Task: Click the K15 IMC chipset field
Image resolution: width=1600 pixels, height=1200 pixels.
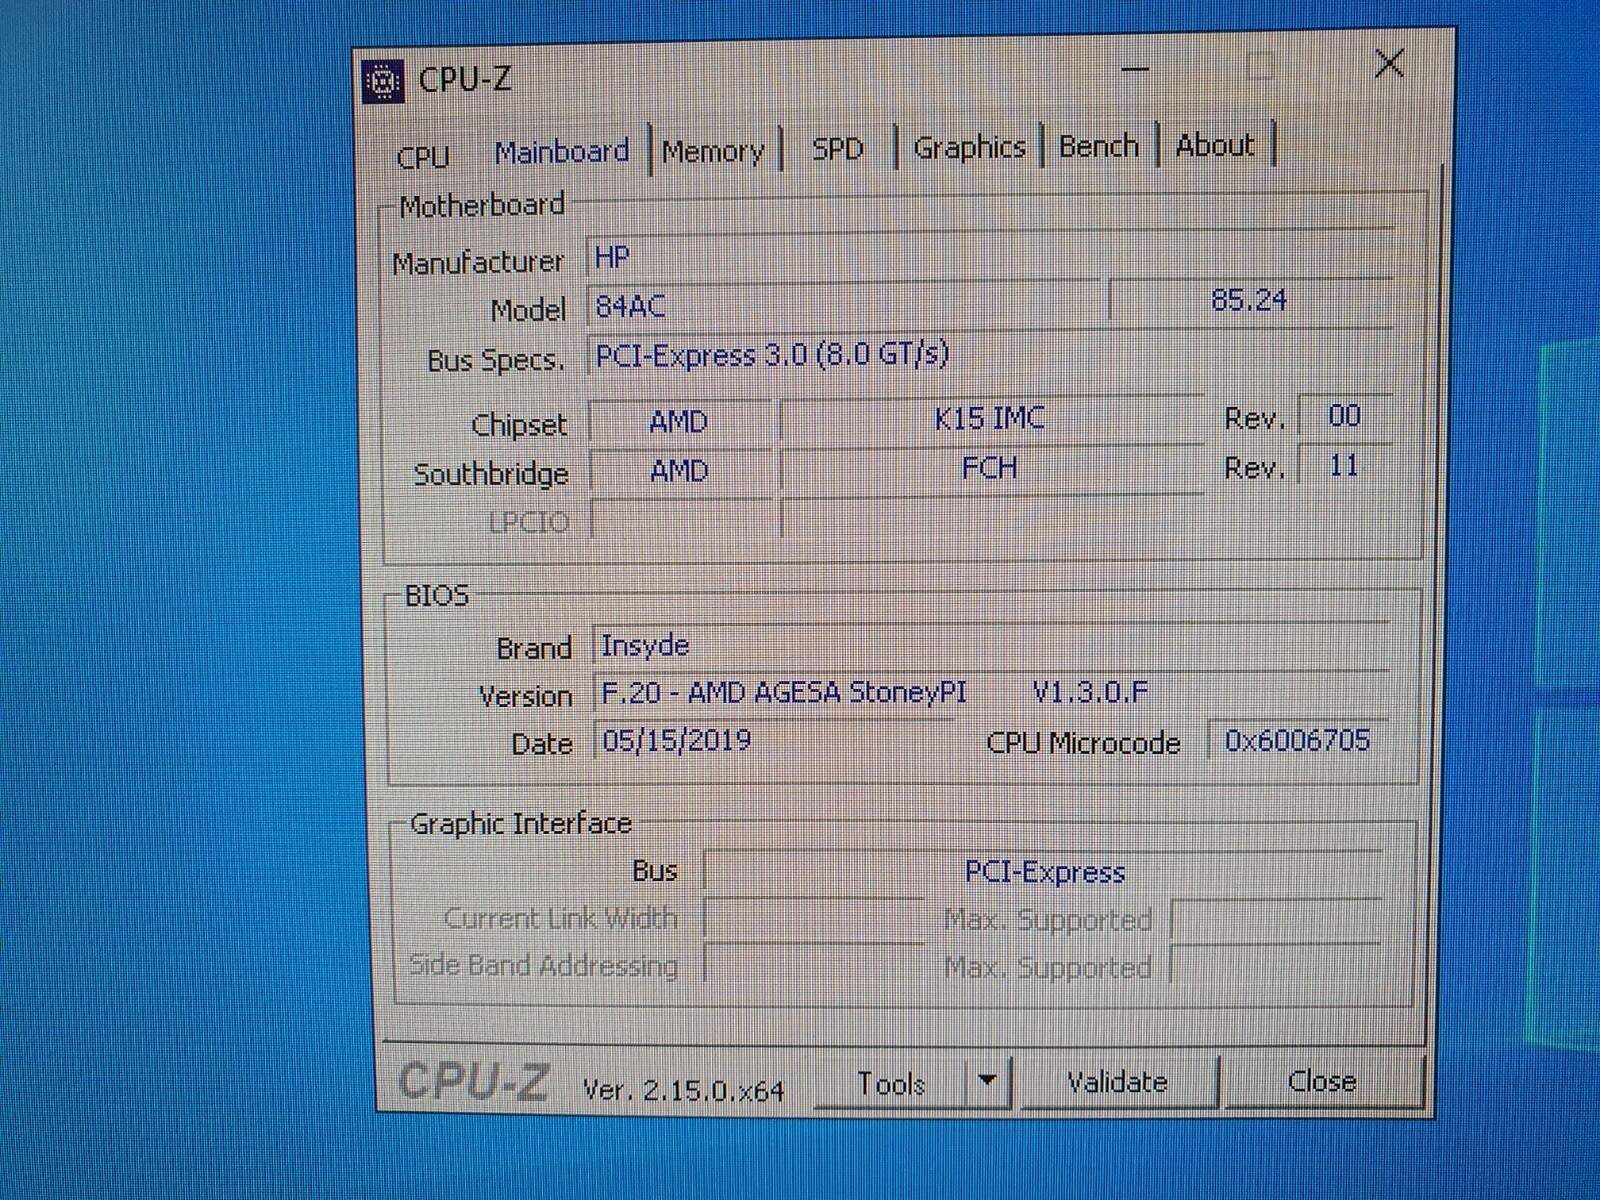Action: tap(990, 418)
